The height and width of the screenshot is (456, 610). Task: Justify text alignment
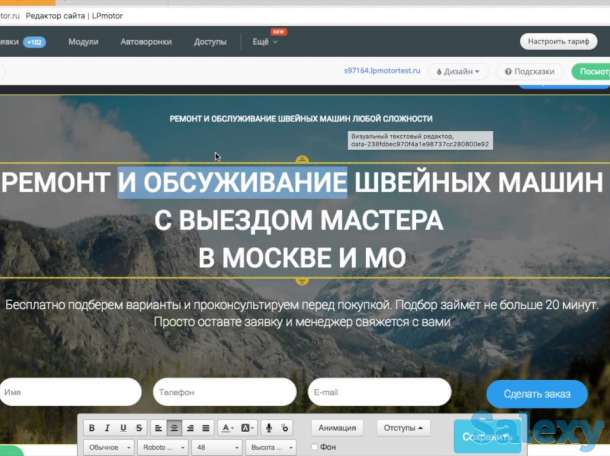tap(206, 428)
